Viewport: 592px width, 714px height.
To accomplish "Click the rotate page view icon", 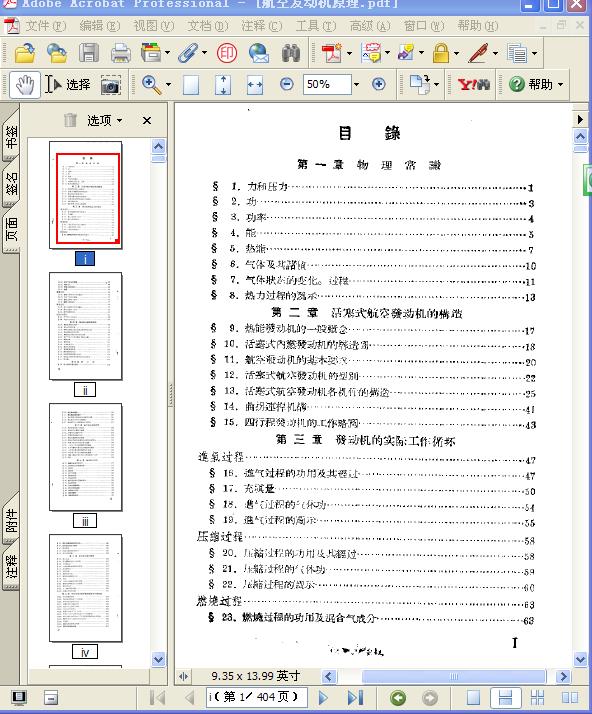I will [x=420, y=85].
